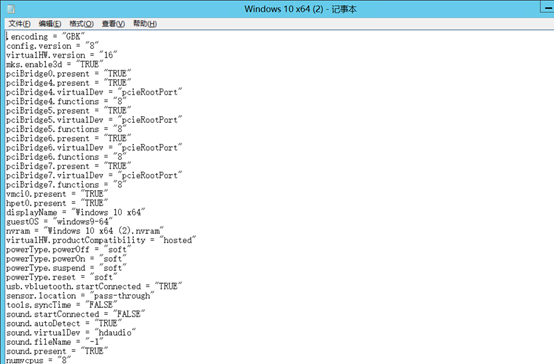554x364 pixels.
Task: Click the vmci0.present = "TRUE" line
Action: (x=57, y=194)
